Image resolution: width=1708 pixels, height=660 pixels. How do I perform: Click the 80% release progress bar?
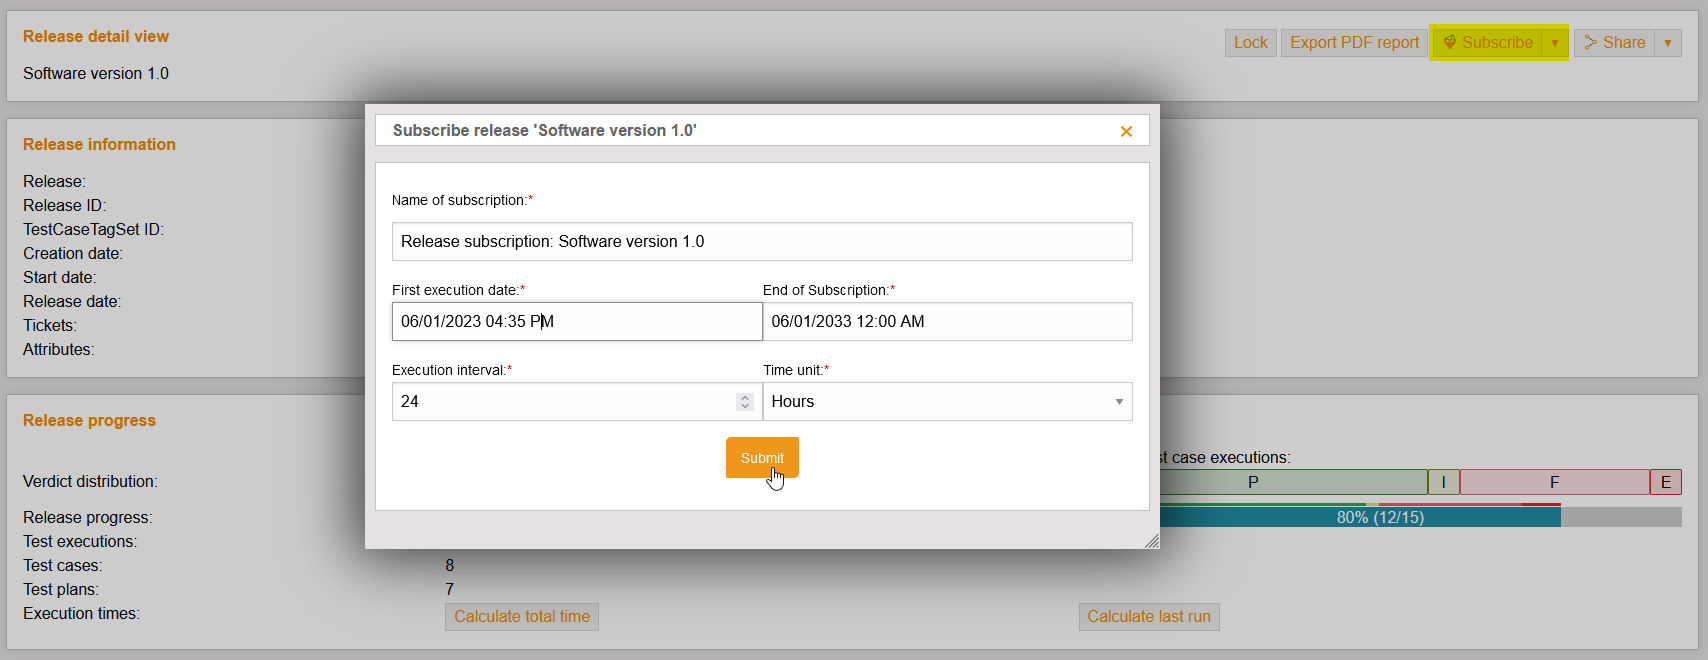click(x=1379, y=517)
